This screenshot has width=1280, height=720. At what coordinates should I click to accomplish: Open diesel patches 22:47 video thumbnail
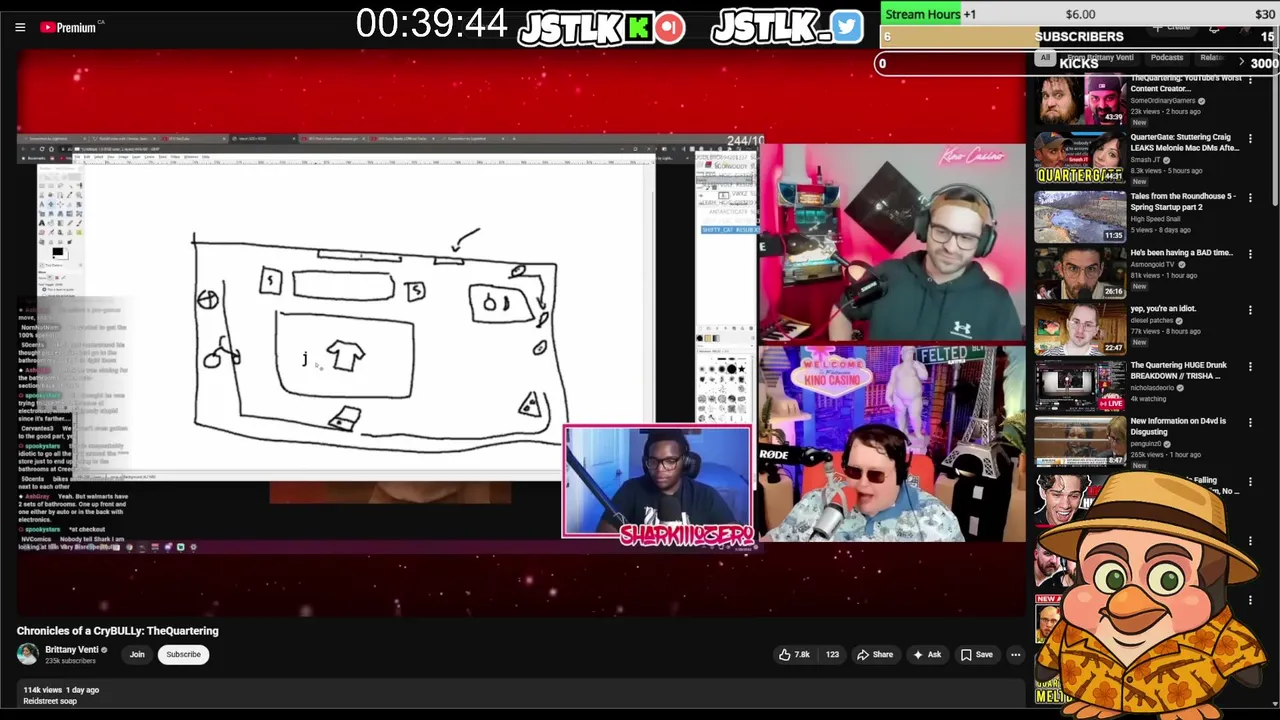[x=1079, y=327]
